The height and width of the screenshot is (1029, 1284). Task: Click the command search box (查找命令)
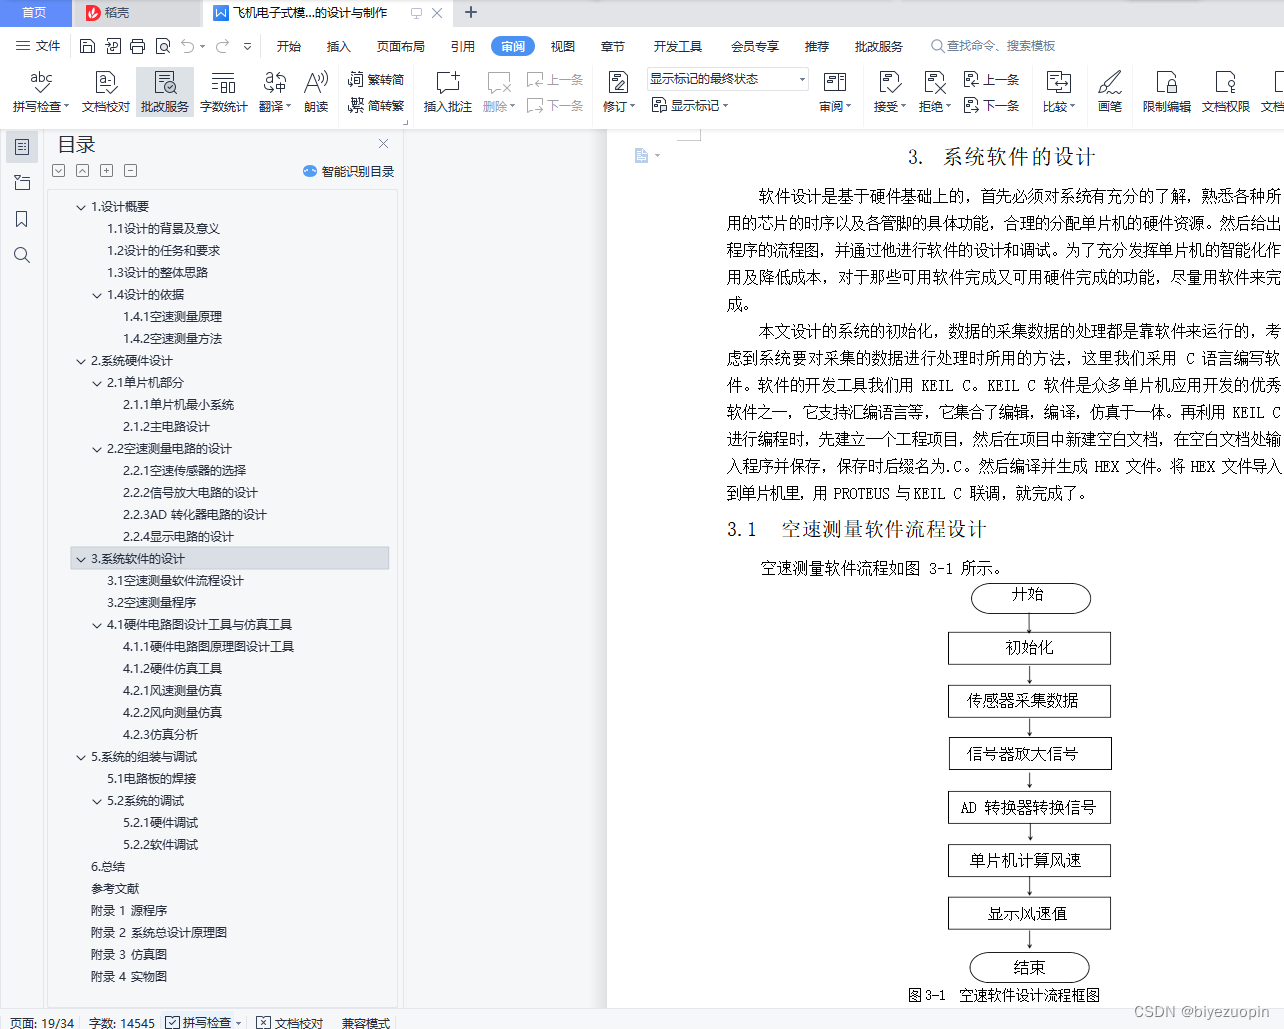click(993, 46)
